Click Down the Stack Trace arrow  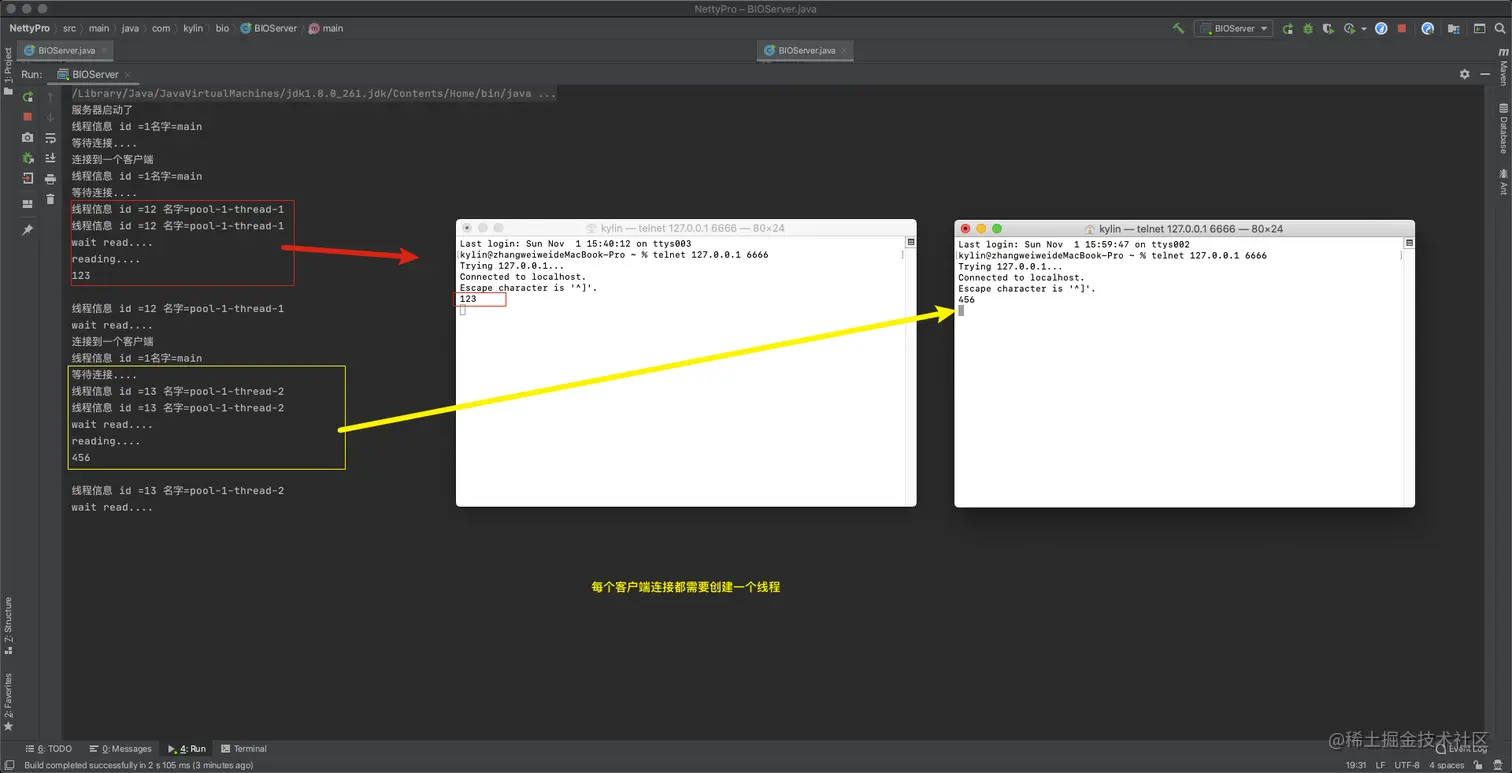point(50,117)
